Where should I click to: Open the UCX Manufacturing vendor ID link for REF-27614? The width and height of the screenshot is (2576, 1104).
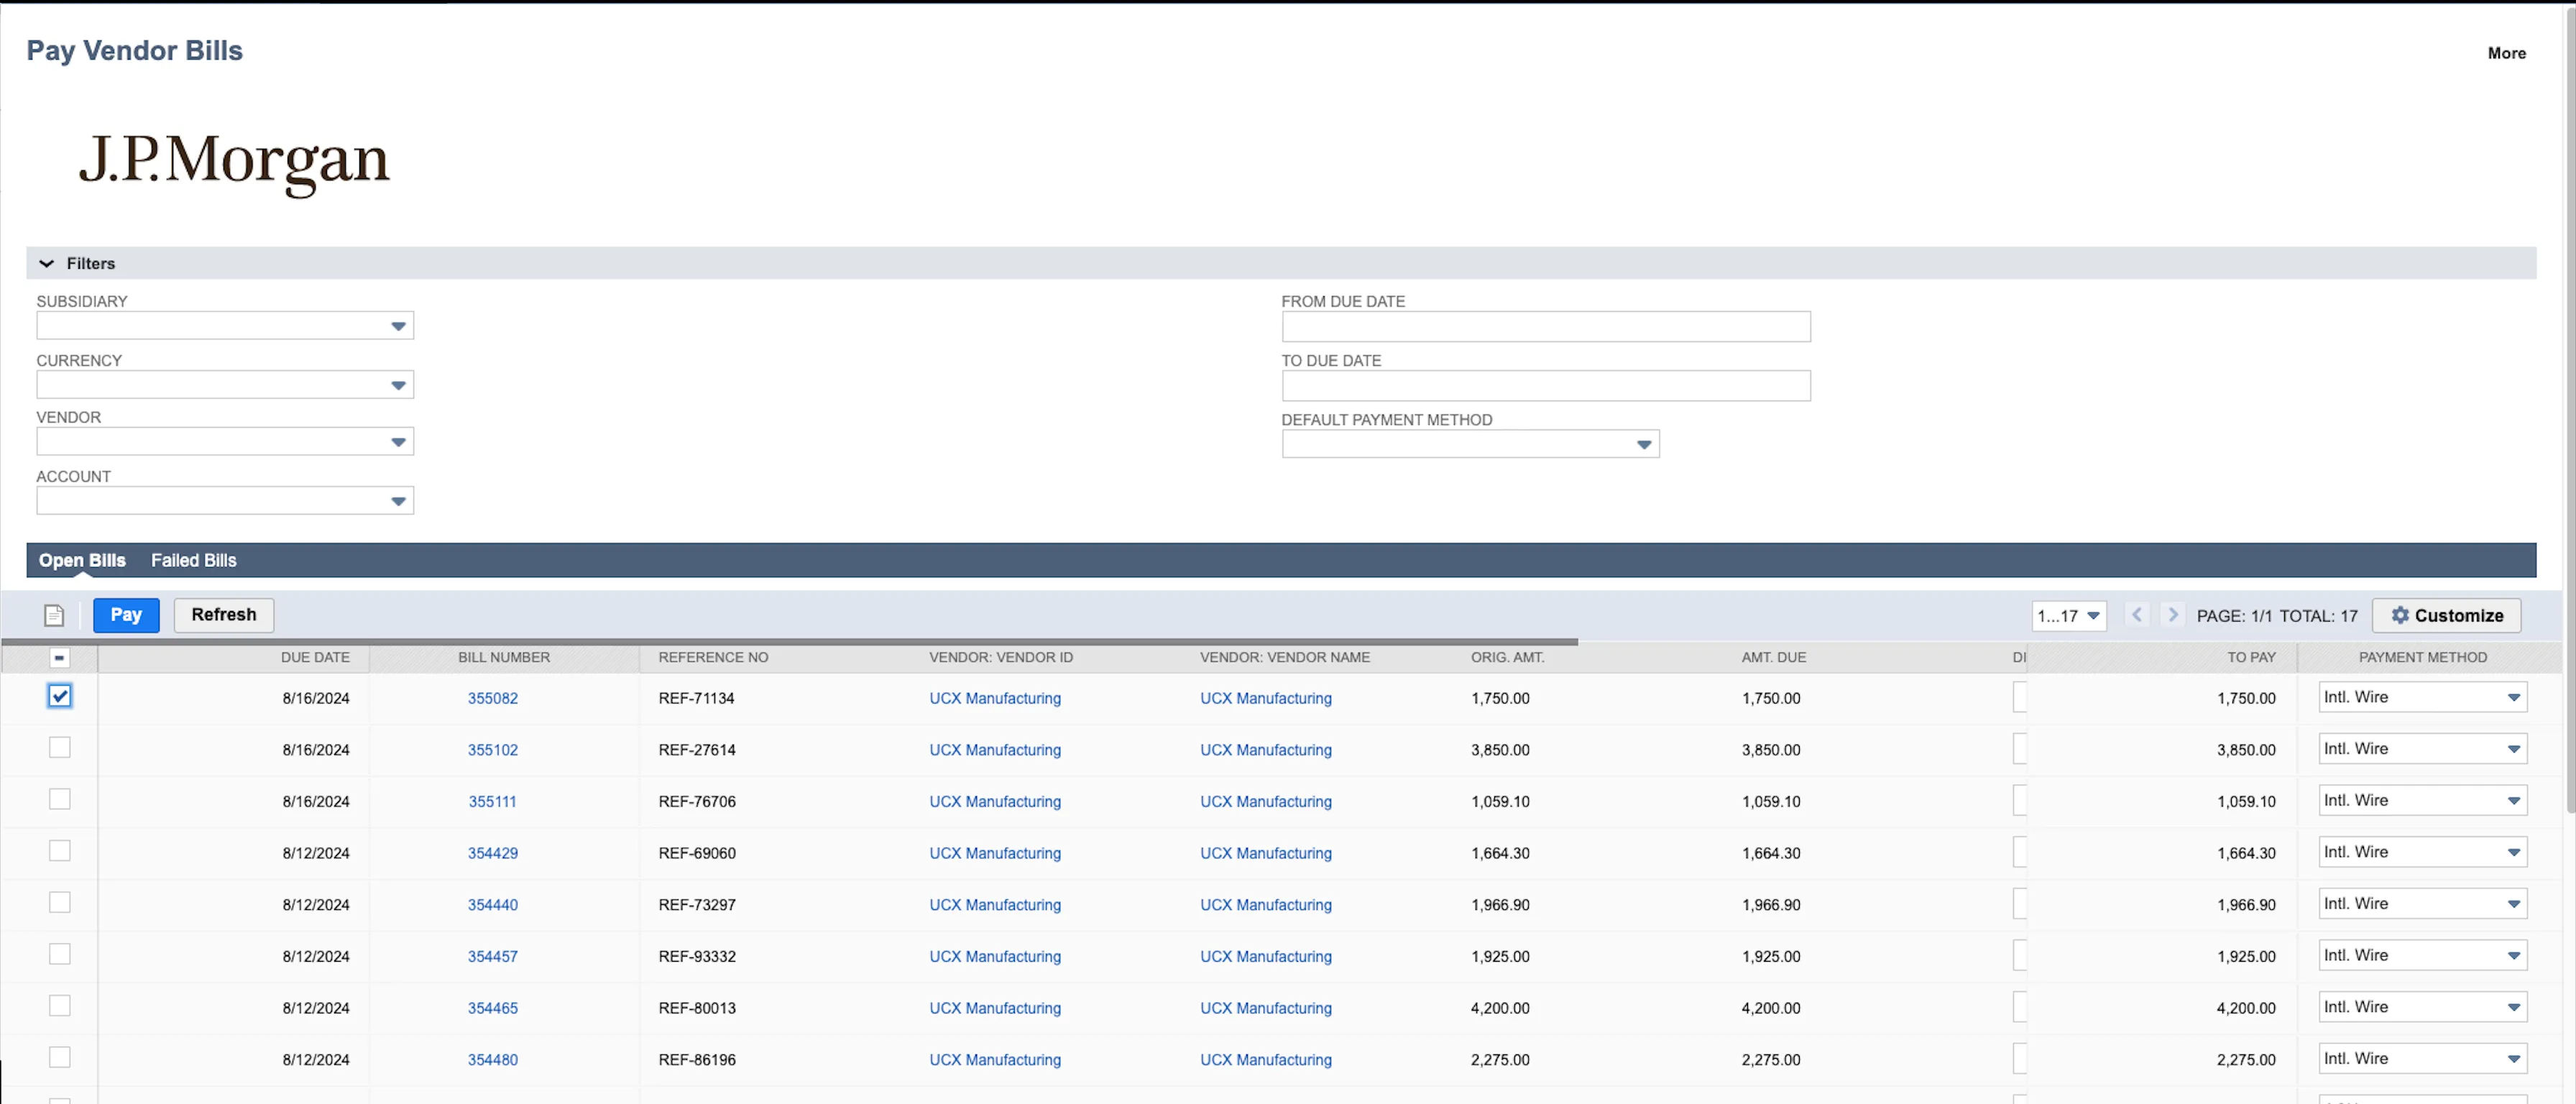[995, 750]
